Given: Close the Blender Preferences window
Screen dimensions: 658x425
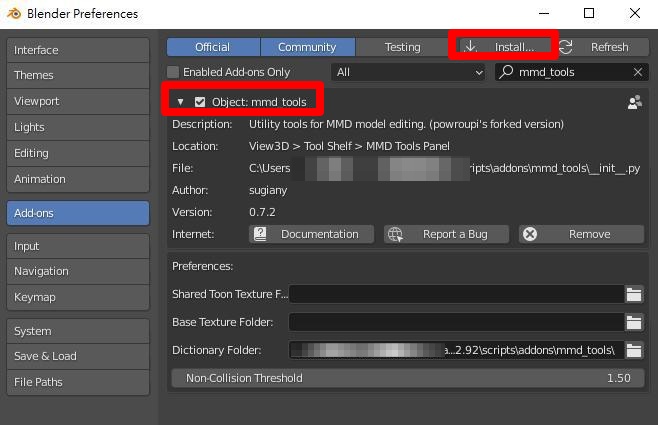Looking at the screenshot, I should tap(635, 13).
